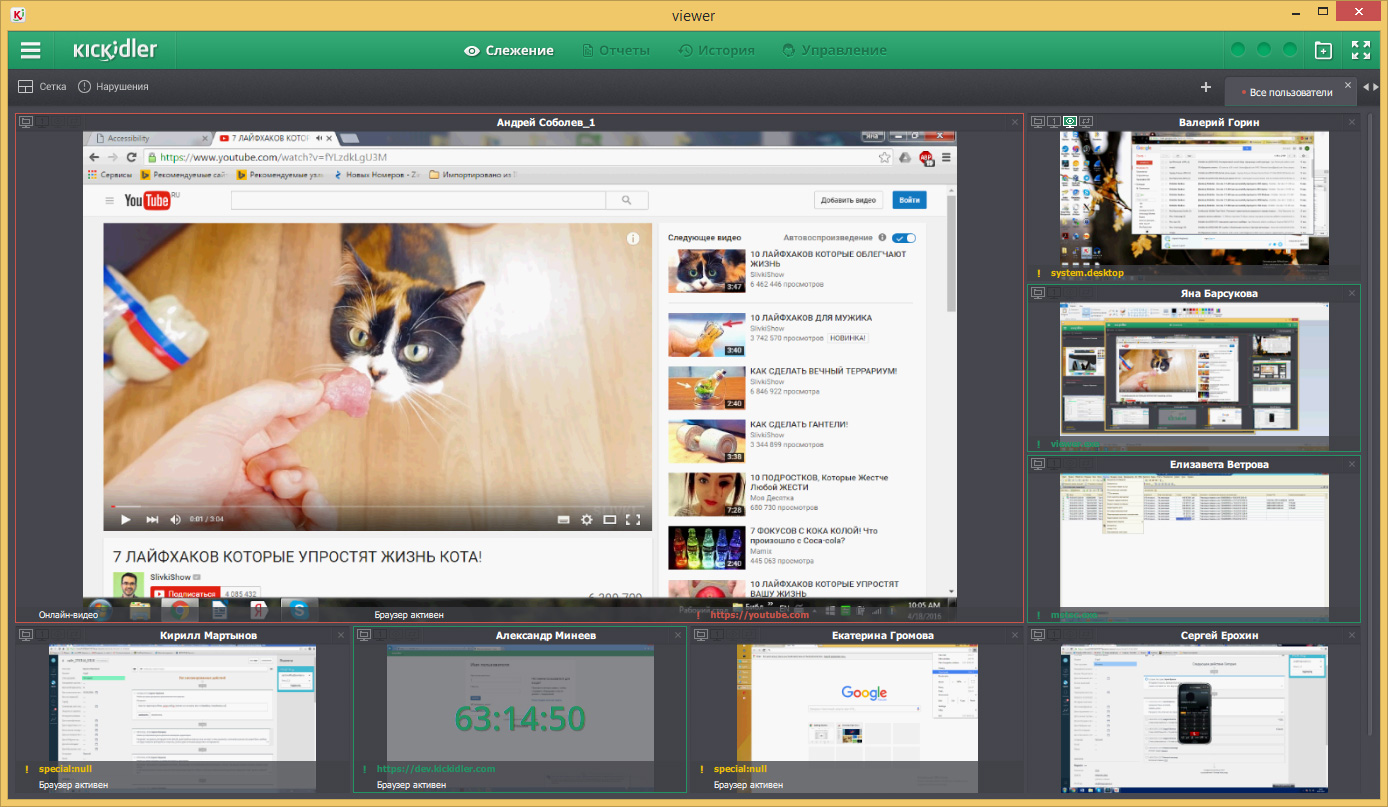
Task: Click the Нарушения exclamation icon
Action: 85,87
